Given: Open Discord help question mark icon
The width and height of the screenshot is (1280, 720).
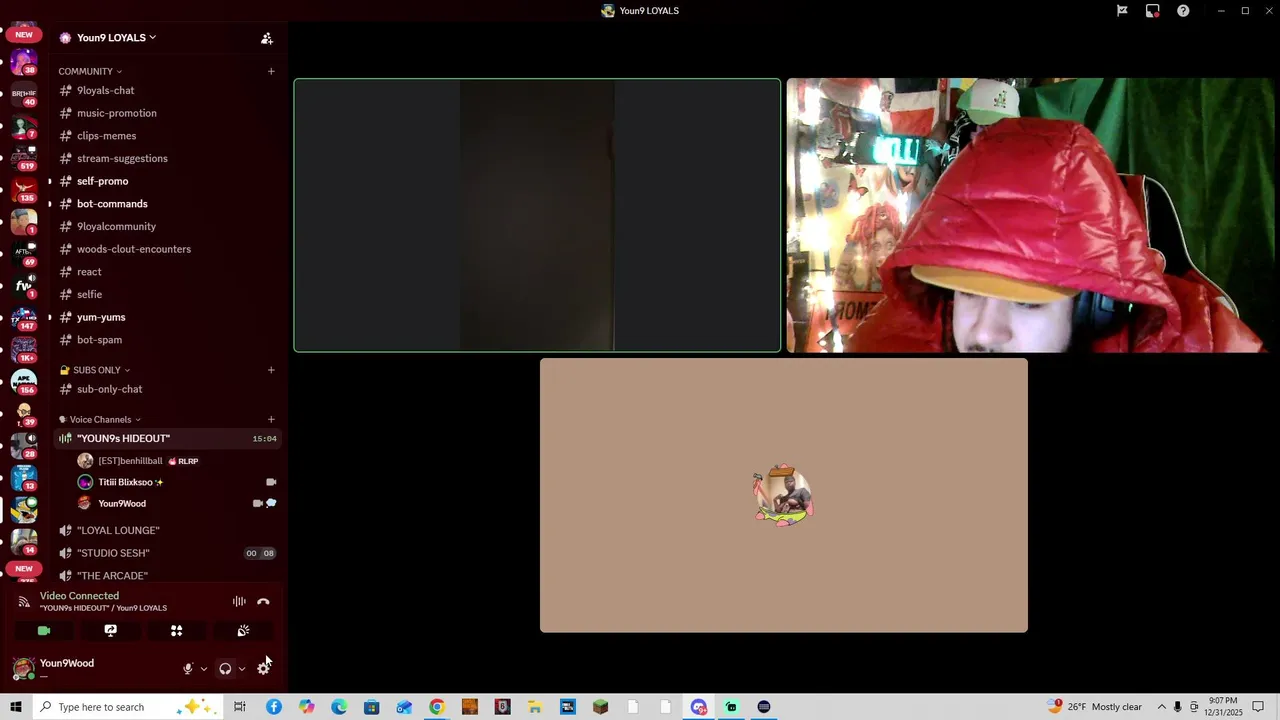Looking at the screenshot, I should tap(1183, 11).
